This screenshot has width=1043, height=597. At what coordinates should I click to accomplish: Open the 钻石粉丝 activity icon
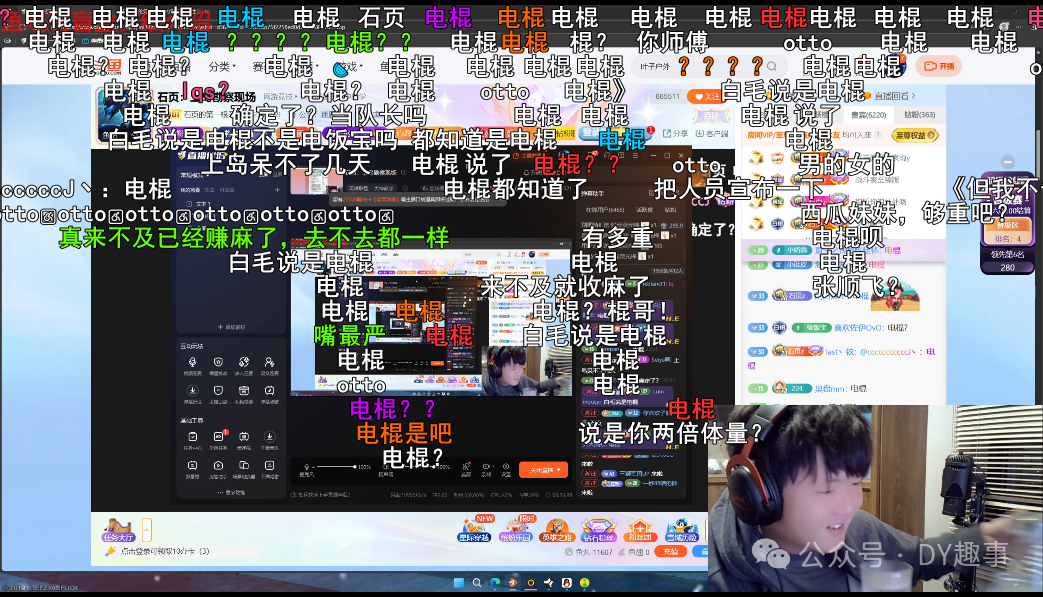599,529
